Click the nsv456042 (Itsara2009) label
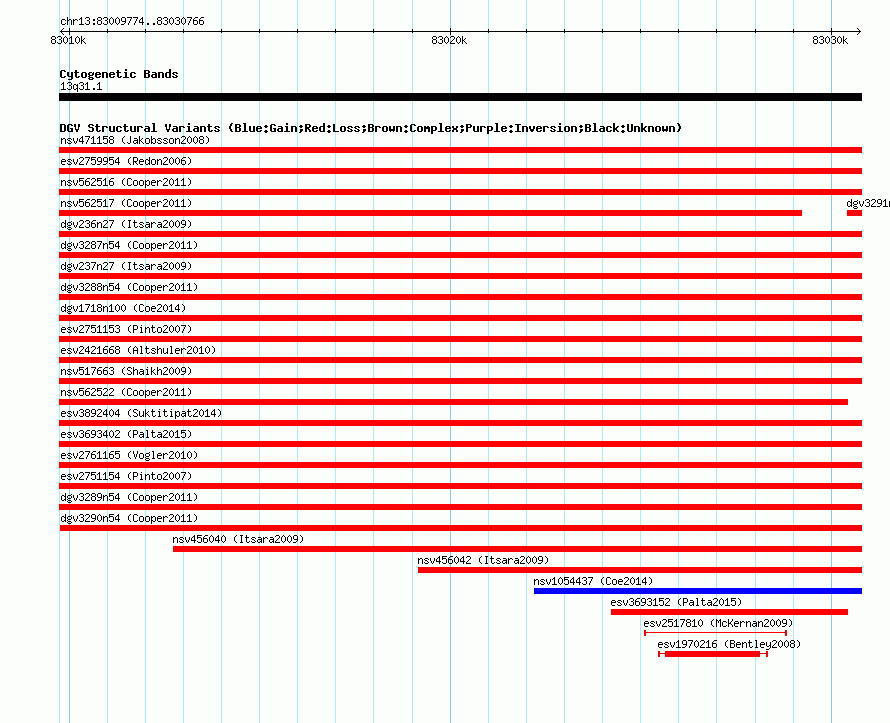 (483, 560)
